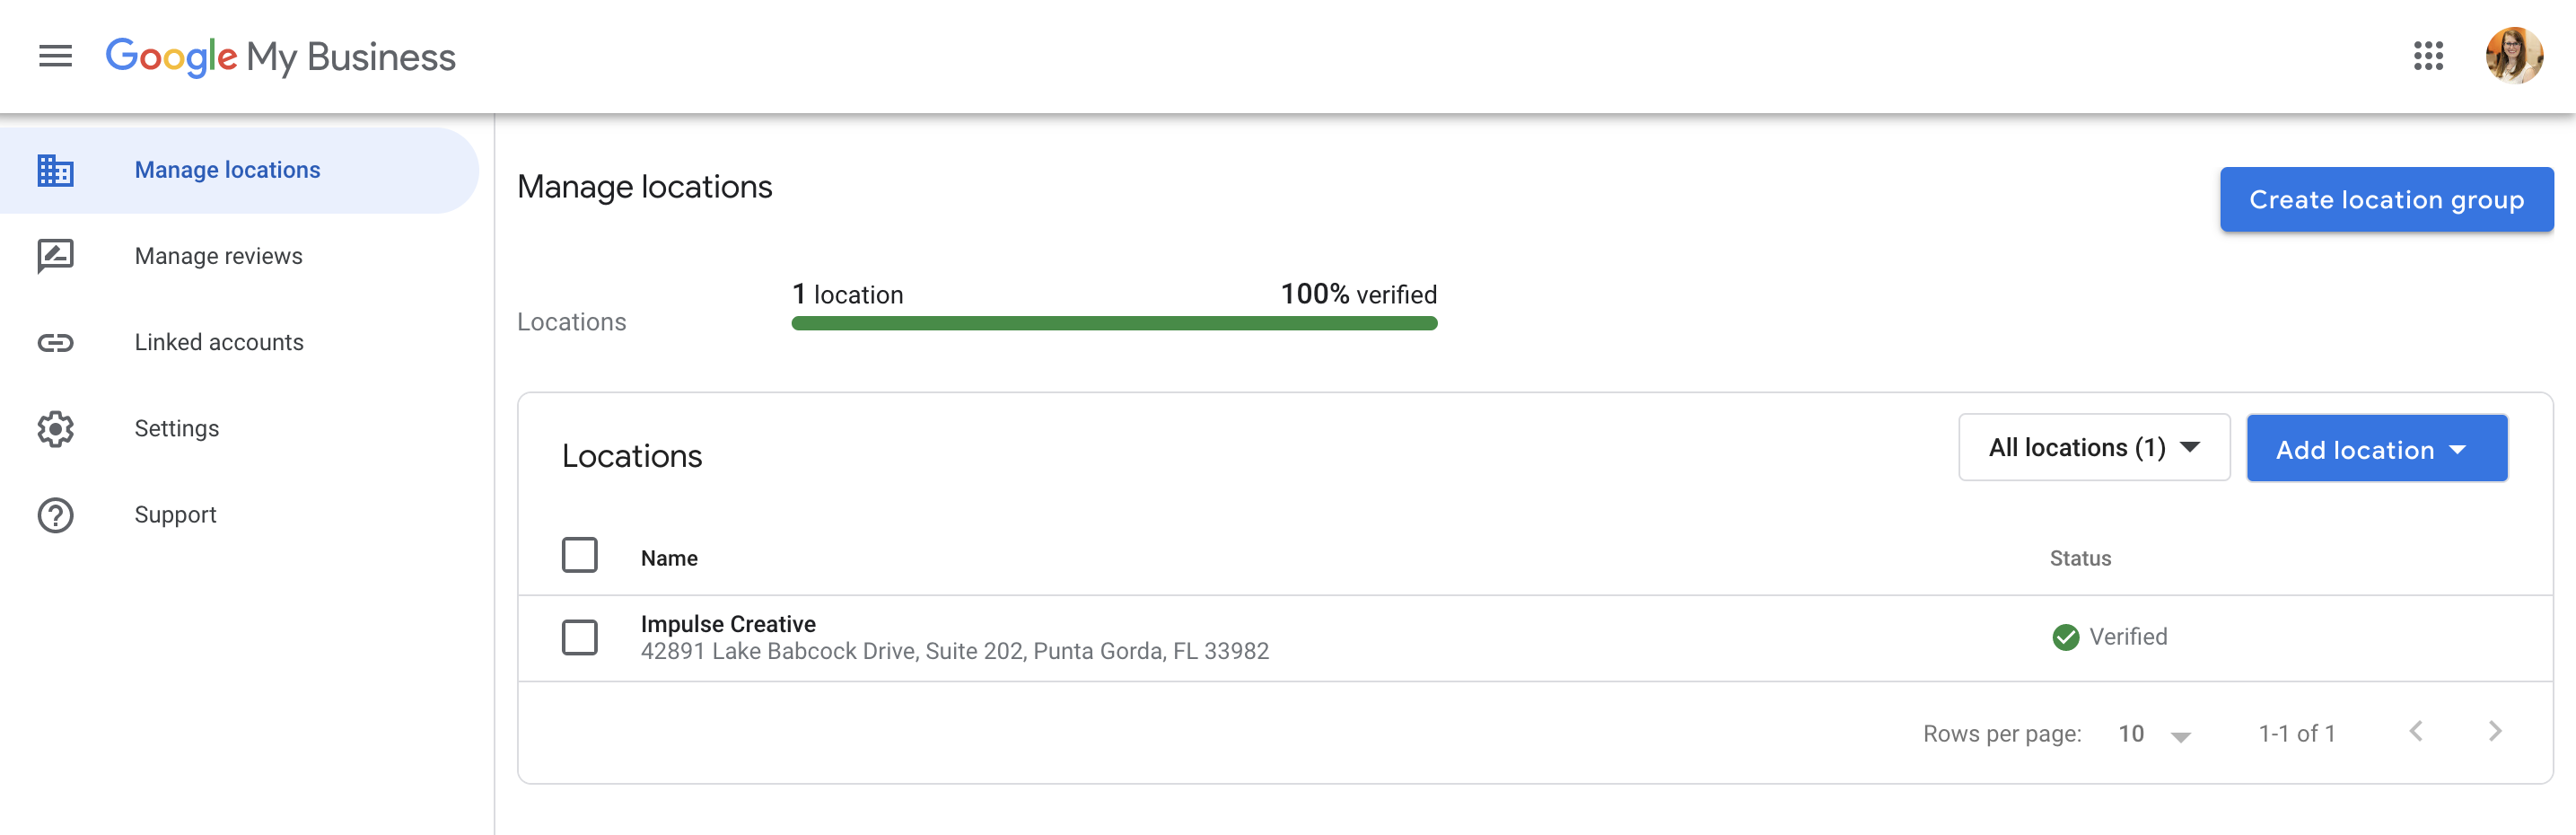Open the Google apps grid

2427,56
